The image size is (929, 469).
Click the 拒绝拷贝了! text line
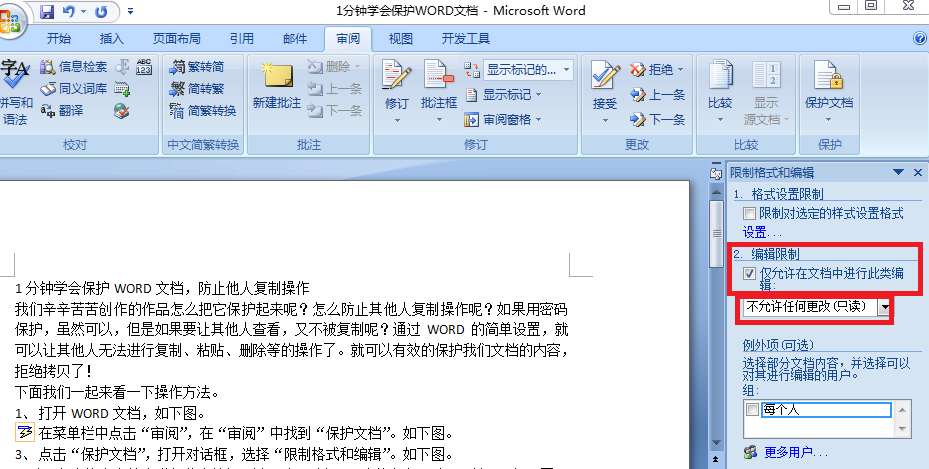(54, 371)
